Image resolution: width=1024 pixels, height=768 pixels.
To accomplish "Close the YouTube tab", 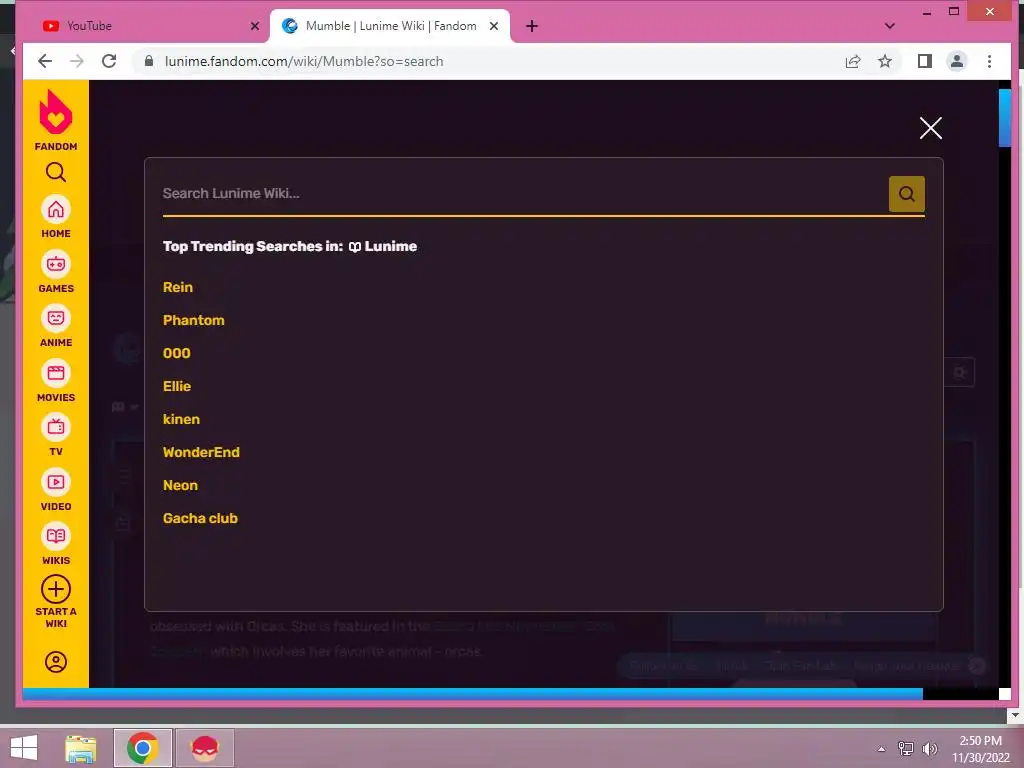I will 255,26.
